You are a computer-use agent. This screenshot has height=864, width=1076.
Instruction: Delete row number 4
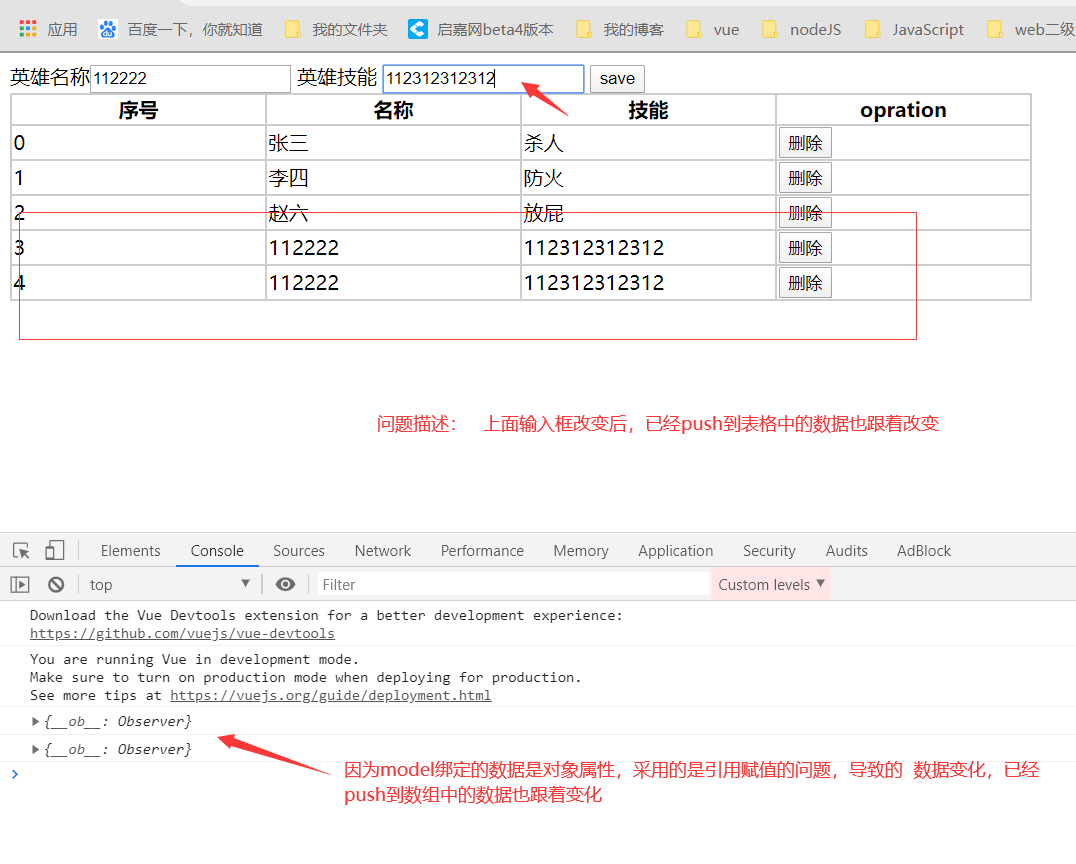805,283
